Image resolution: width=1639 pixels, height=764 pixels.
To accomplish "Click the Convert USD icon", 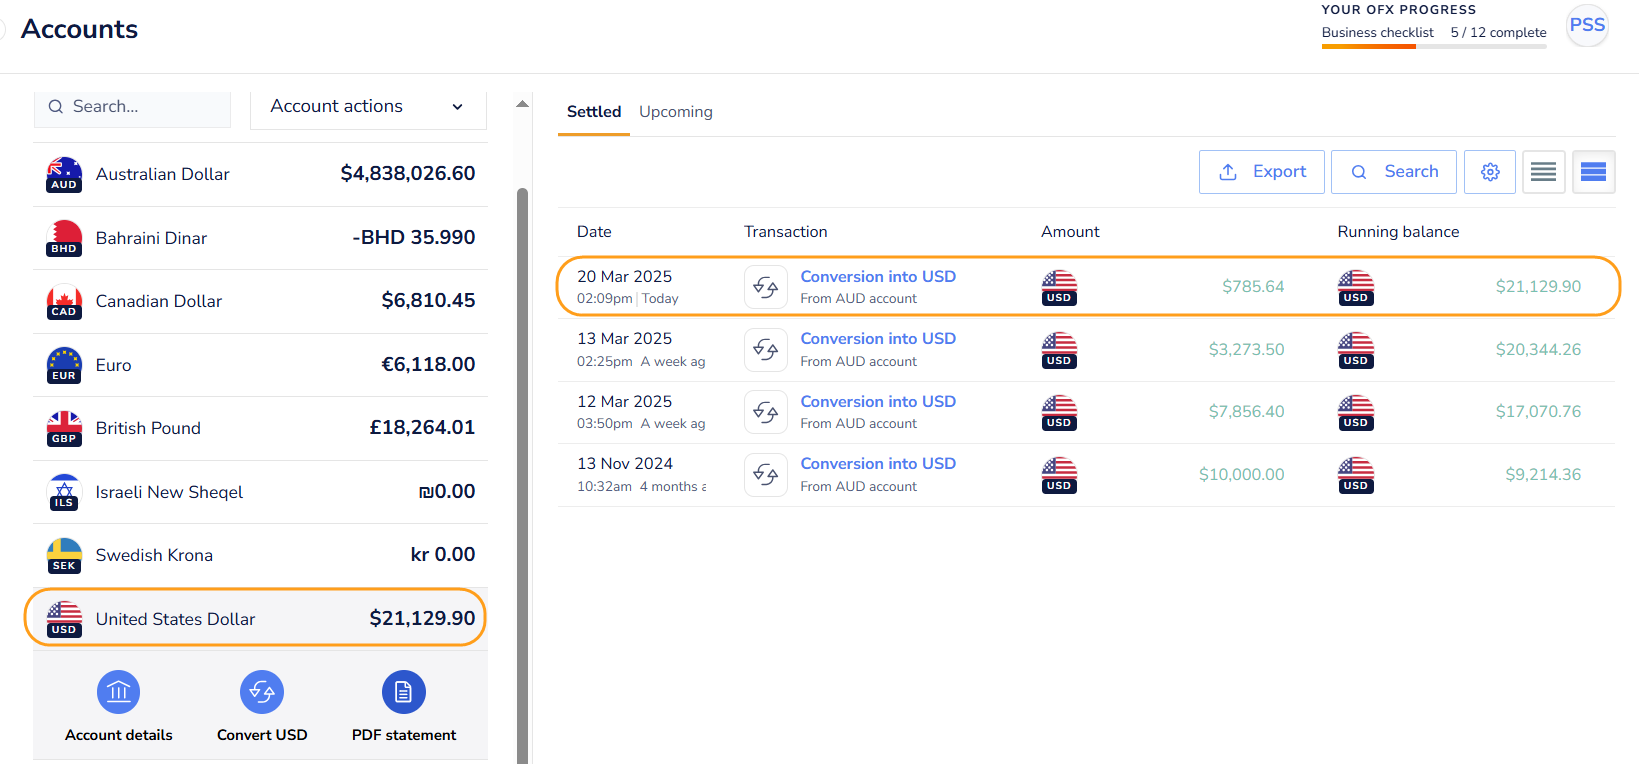I will click(x=262, y=692).
